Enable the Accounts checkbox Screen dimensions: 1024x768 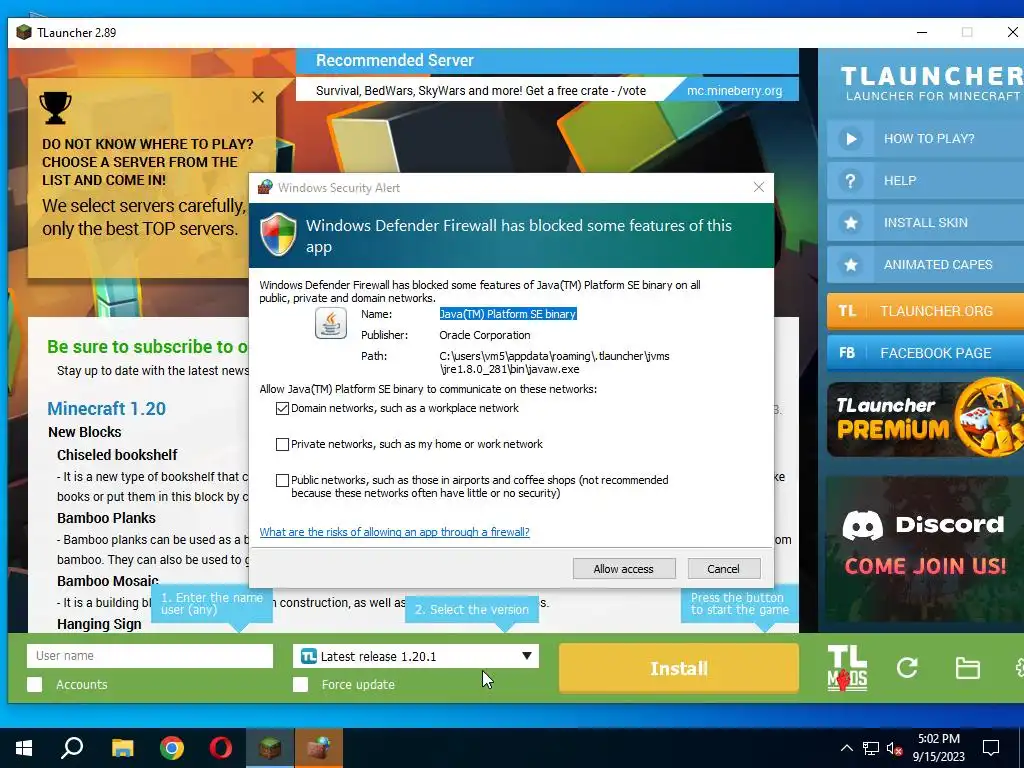(35, 684)
